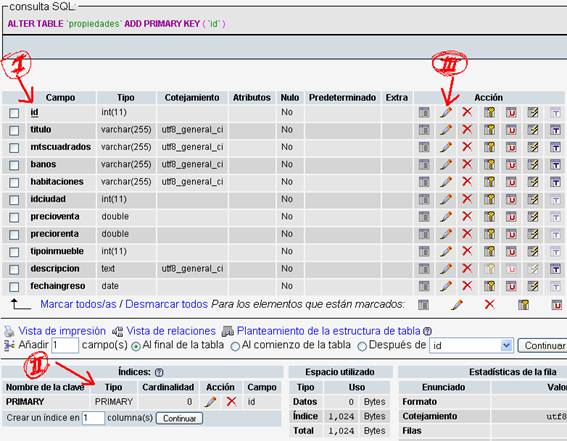Click 'Desmarcar todos' link
This screenshot has height=441, width=567.
click(166, 304)
